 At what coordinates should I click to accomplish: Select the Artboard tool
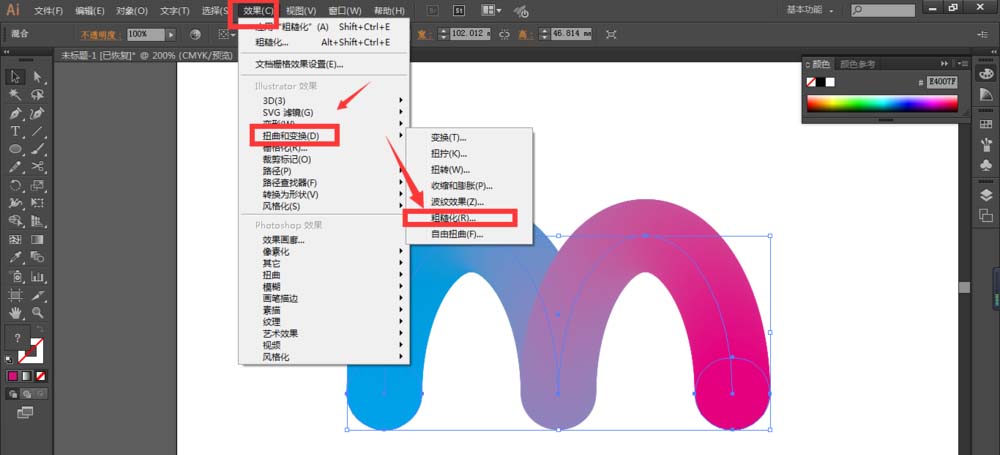click(x=15, y=295)
